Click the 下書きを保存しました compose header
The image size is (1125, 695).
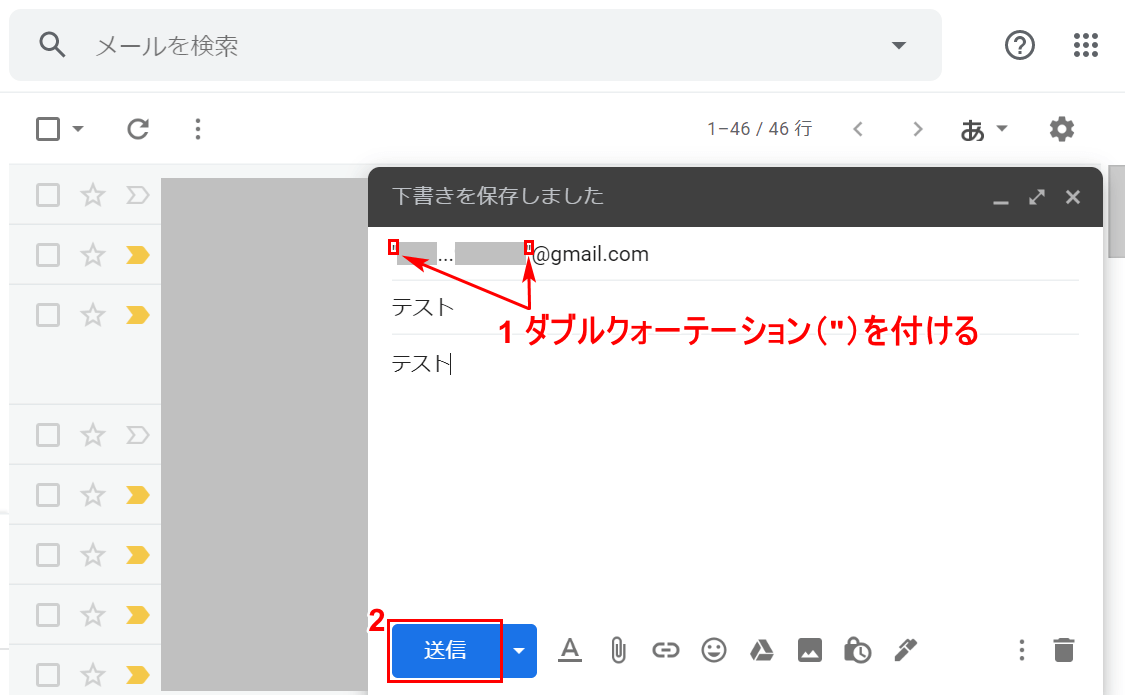coord(498,196)
